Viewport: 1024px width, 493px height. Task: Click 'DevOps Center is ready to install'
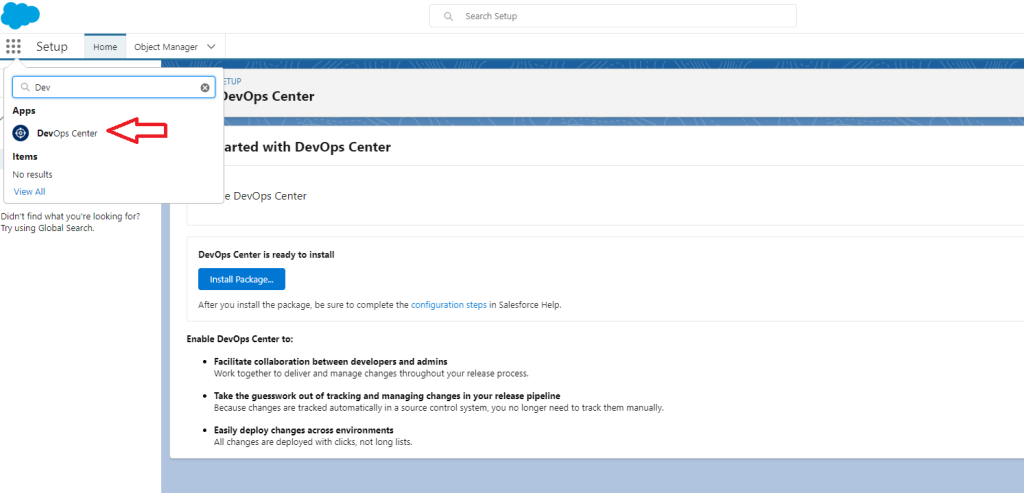click(266, 255)
